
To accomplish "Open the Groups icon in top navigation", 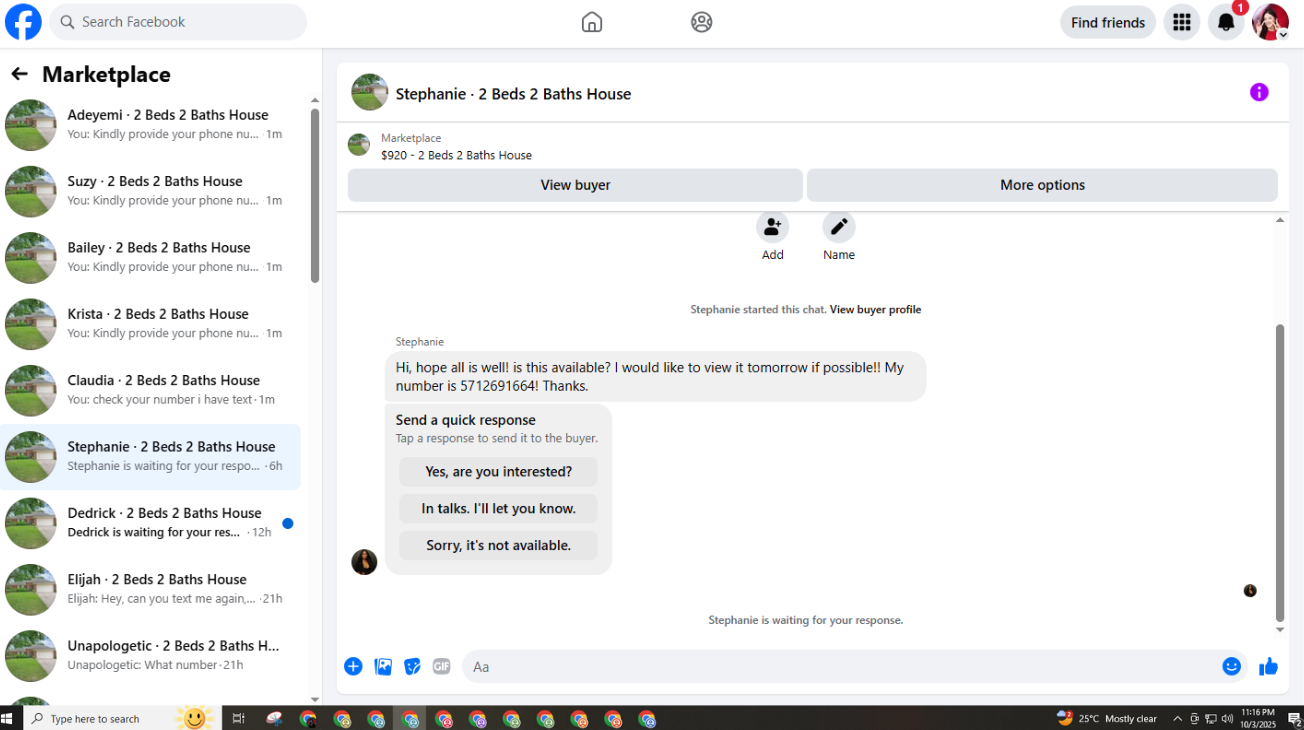I will [x=702, y=22].
